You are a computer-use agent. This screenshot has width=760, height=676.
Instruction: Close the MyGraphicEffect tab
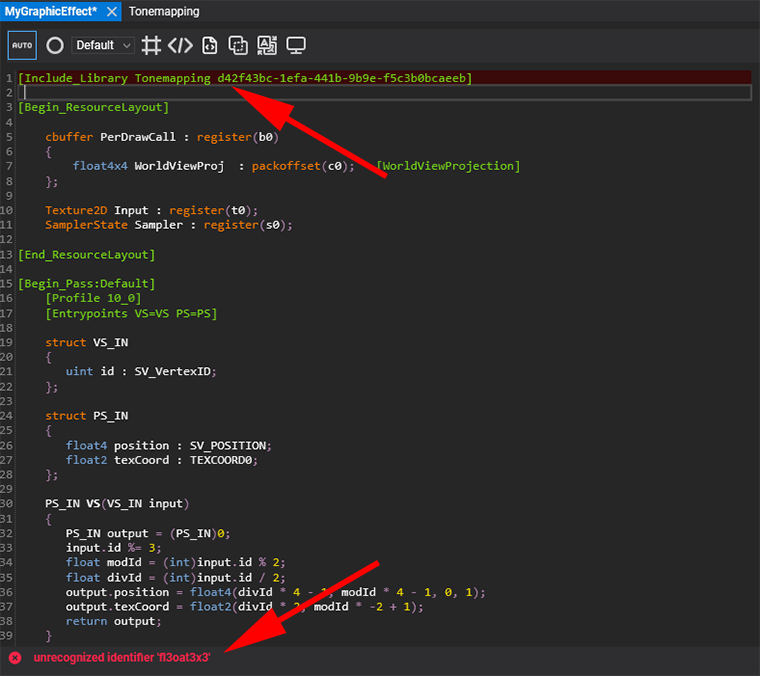pyautogui.click(x=110, y=12)
